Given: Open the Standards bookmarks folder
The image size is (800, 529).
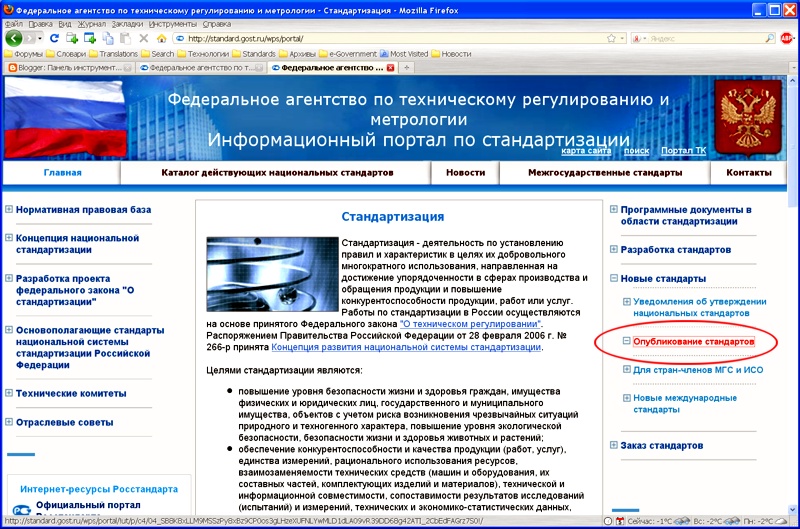Looking at the screenshot, I should pyautogui.click(x=254, y=54).
